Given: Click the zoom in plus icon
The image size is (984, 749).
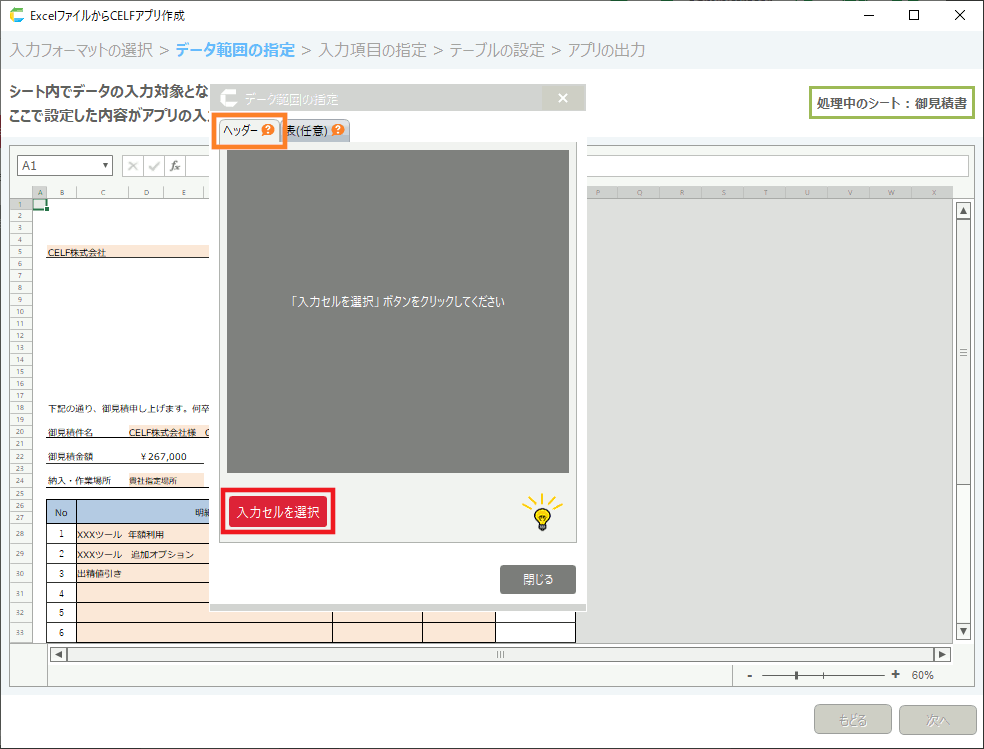Looking at the screenshot, I should 895,675.
